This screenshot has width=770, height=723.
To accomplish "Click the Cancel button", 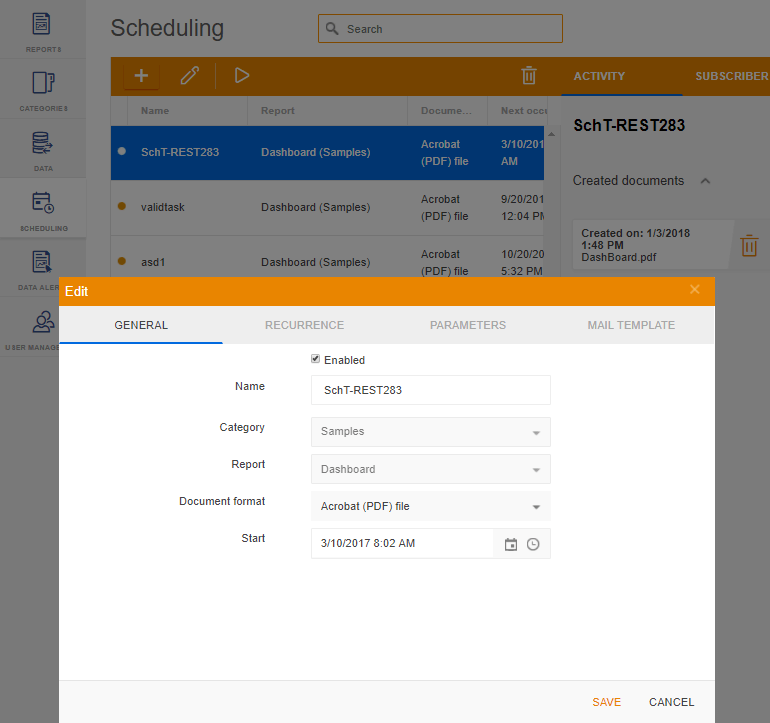I will pyautogui.click(x=671, y=702).
